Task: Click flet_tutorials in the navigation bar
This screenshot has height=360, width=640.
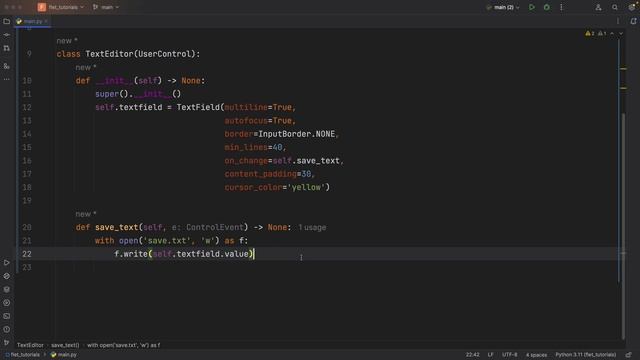Action: (22, 355)
